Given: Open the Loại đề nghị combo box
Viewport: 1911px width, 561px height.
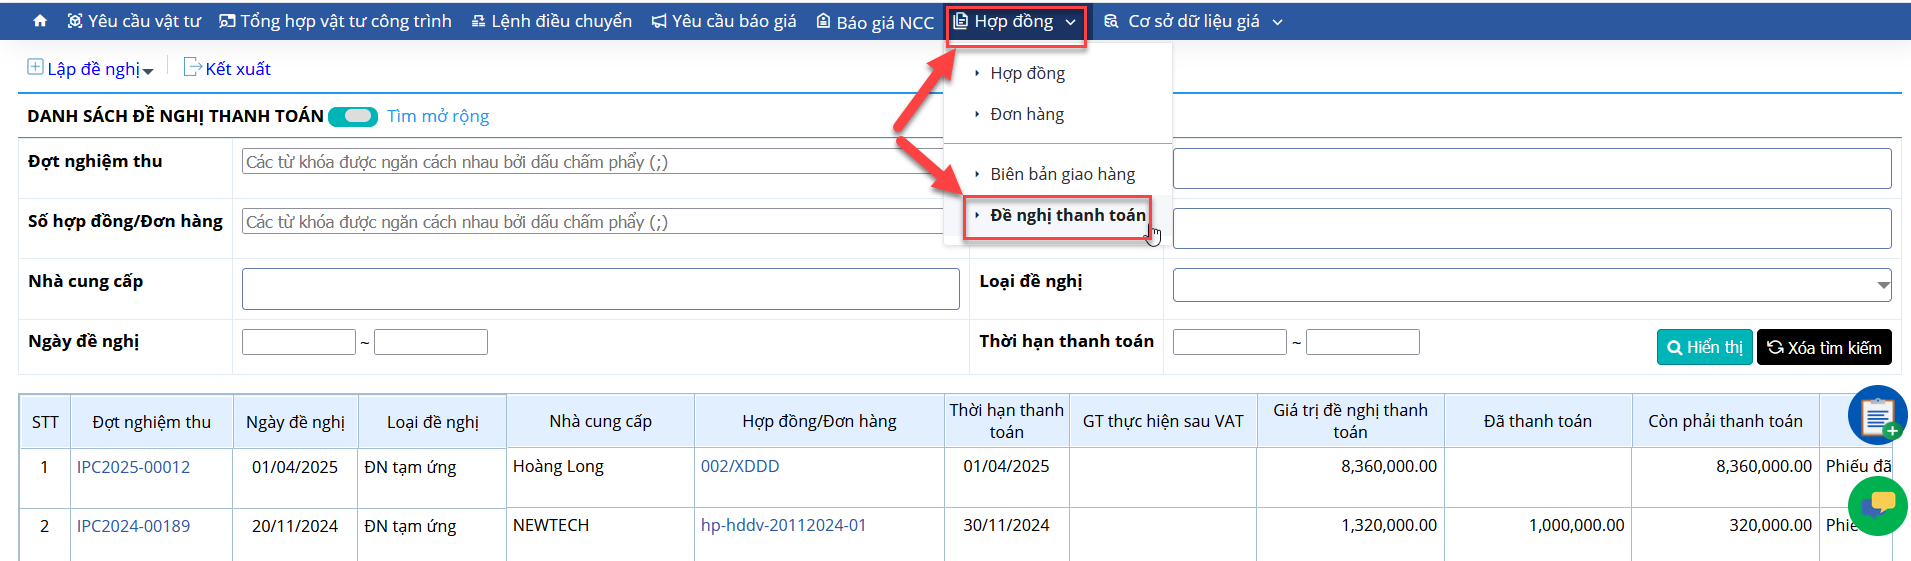Looking at the screenshot, I should (1532, 285).
